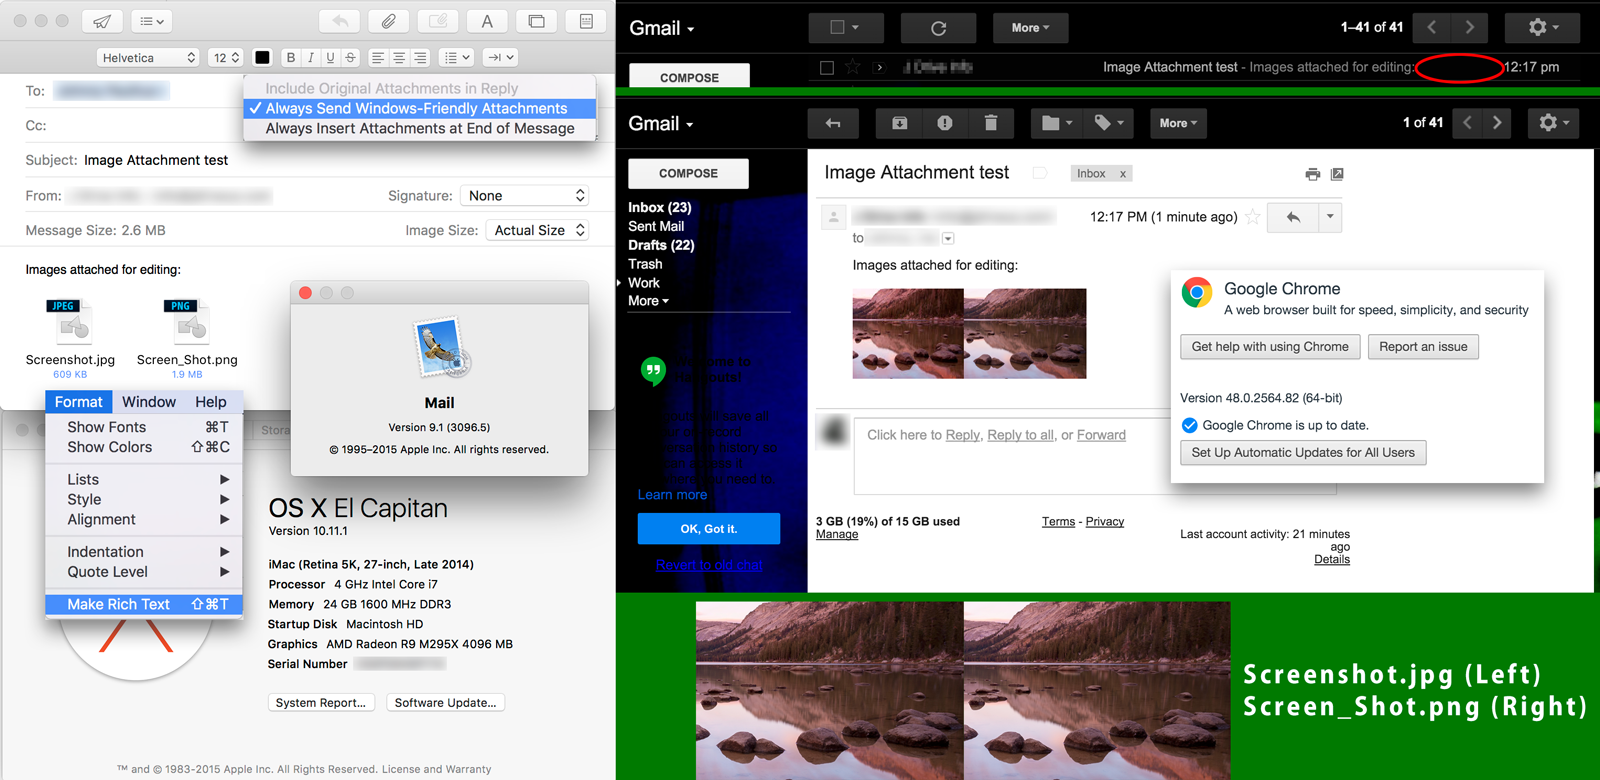1600x780 pixels.
Task: Reply using the arrow button beside the message time
Action: pyautogui.click(x=1293, y=217)
